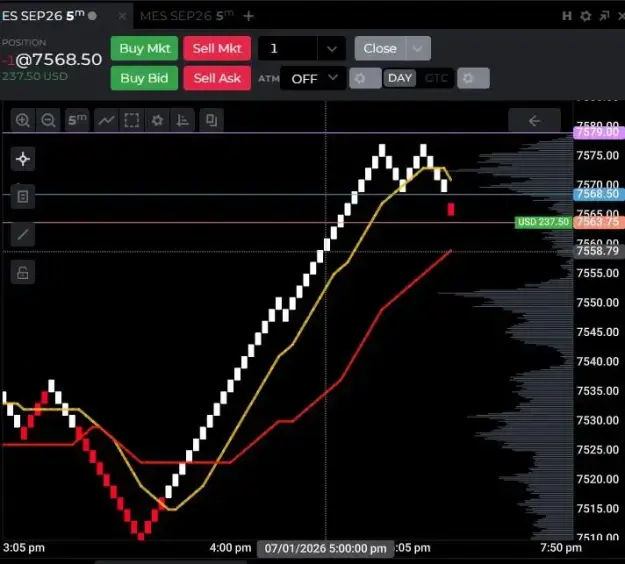Toggle the padlock lock icon
Viewport: 625px width, 564px height.
point(23,273)
